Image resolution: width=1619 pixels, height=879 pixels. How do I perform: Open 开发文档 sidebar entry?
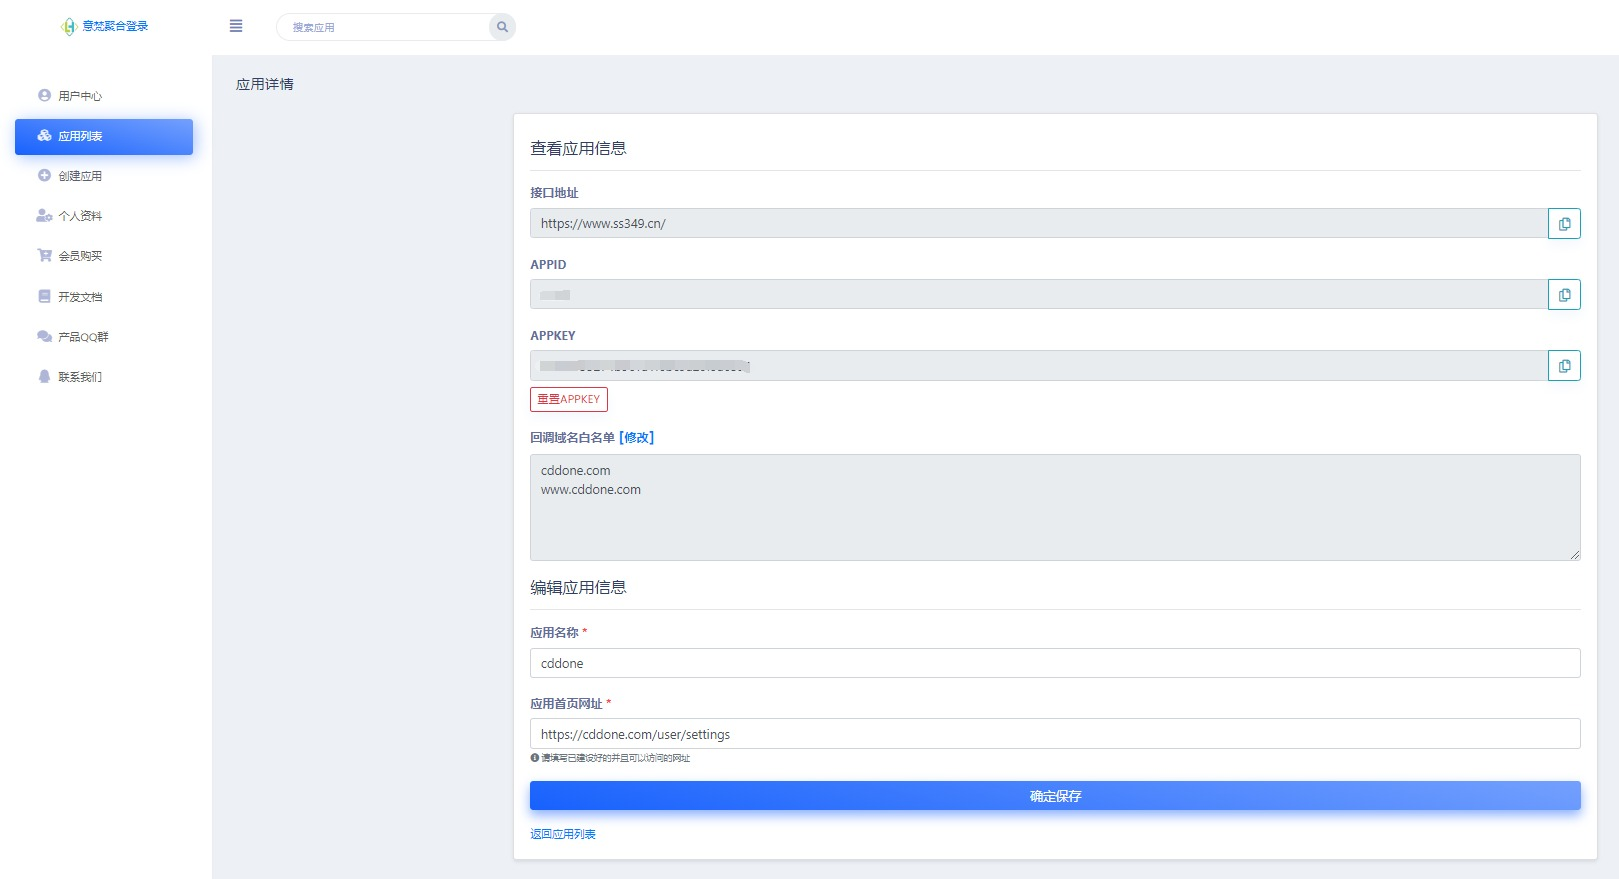tap(104, 297)
